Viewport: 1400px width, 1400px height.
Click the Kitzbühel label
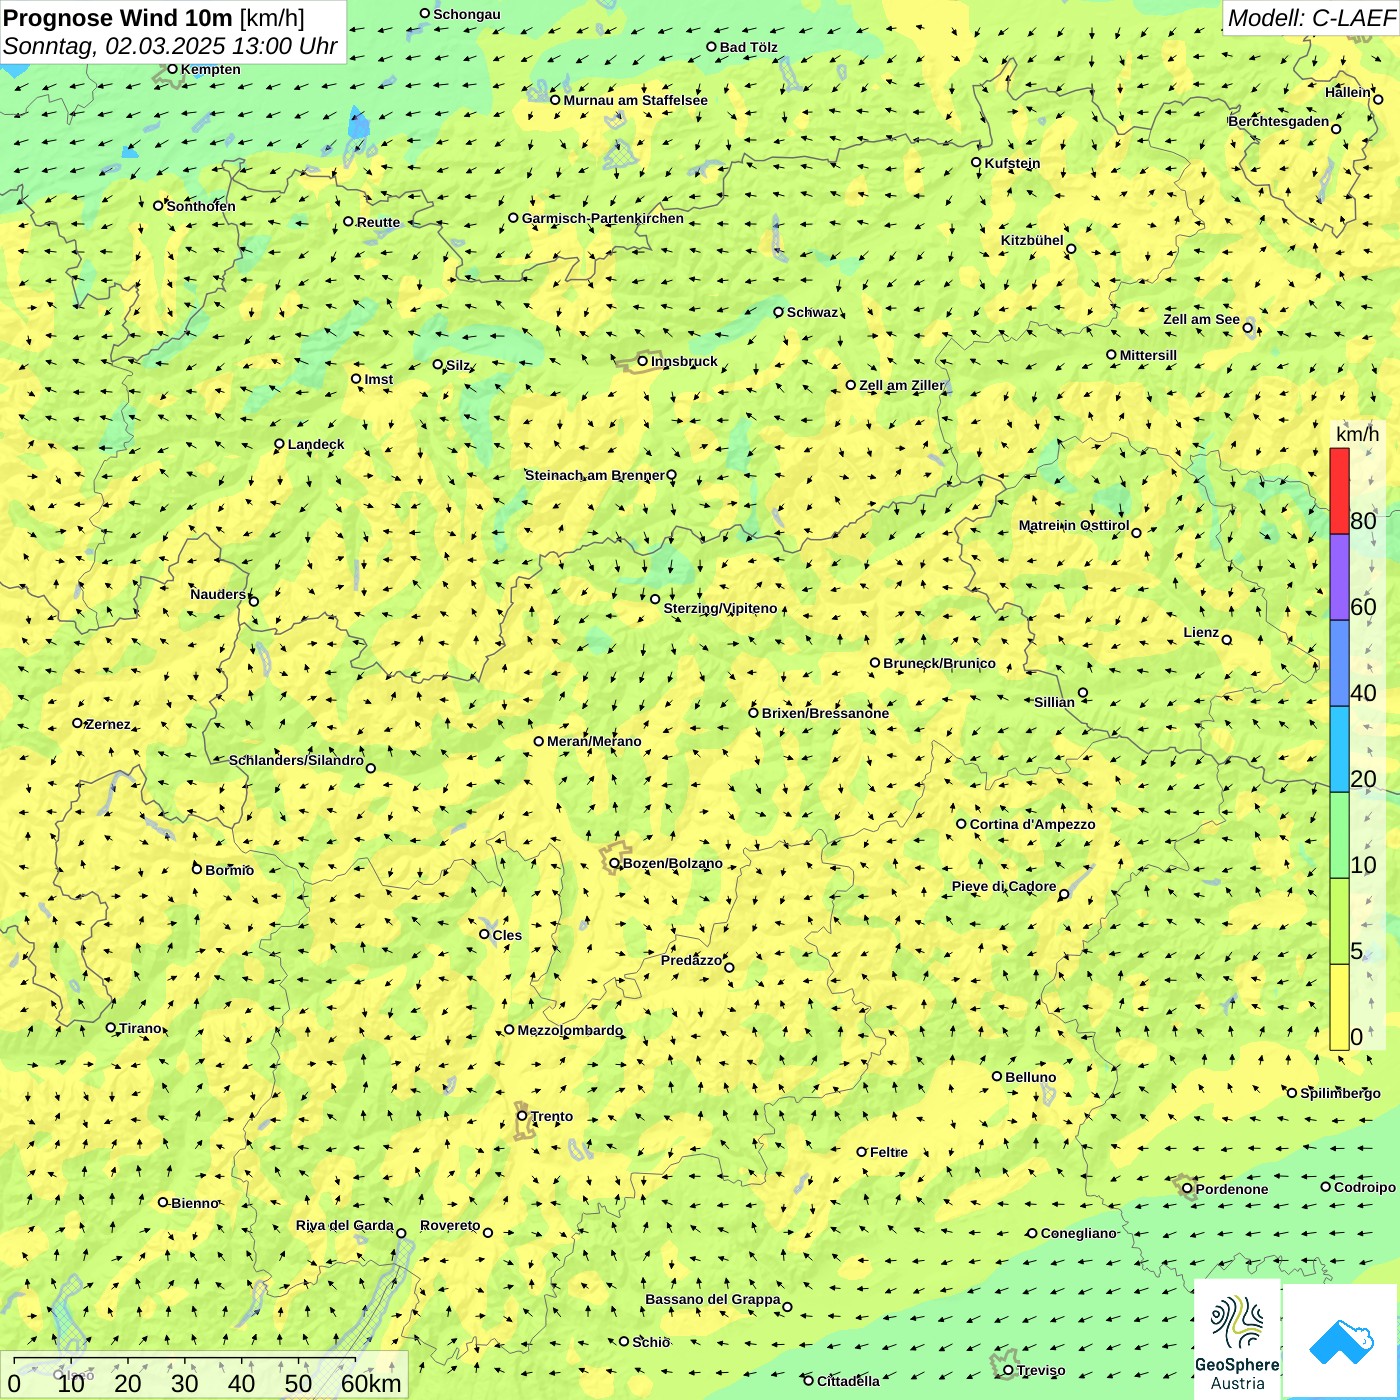(1032, 240)
